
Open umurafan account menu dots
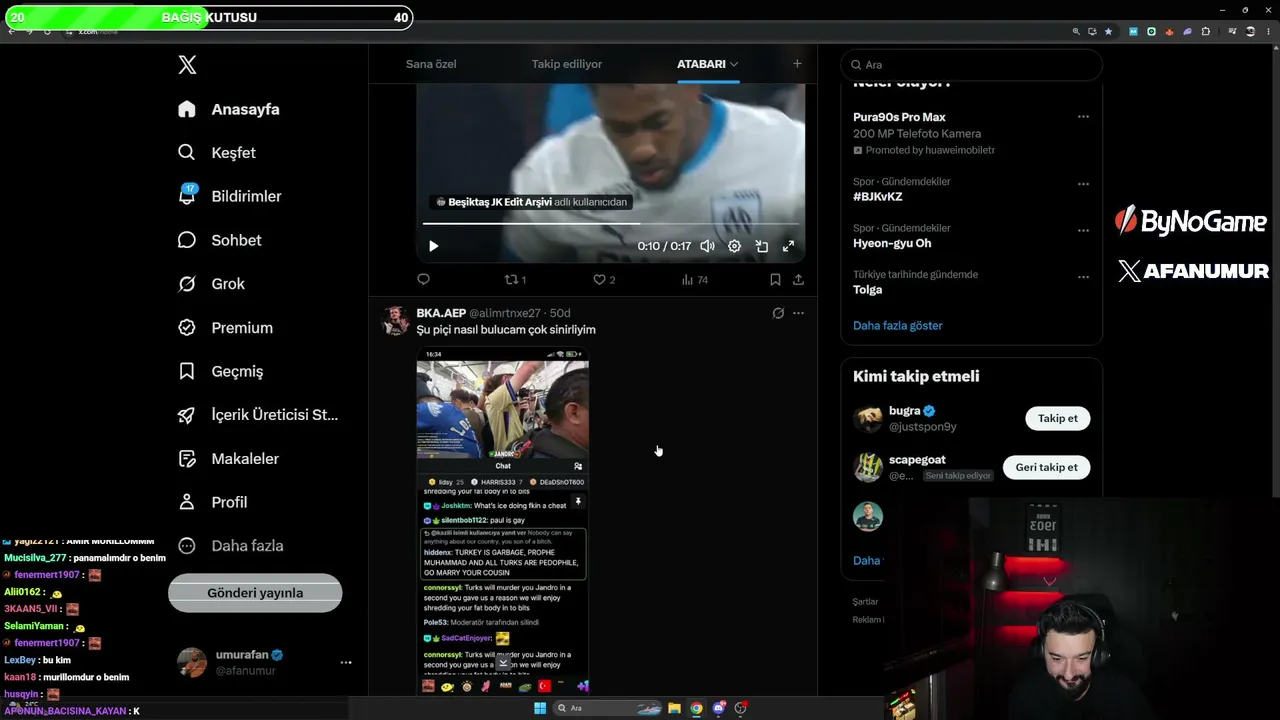pyautogui.click(x=346, y=662)
